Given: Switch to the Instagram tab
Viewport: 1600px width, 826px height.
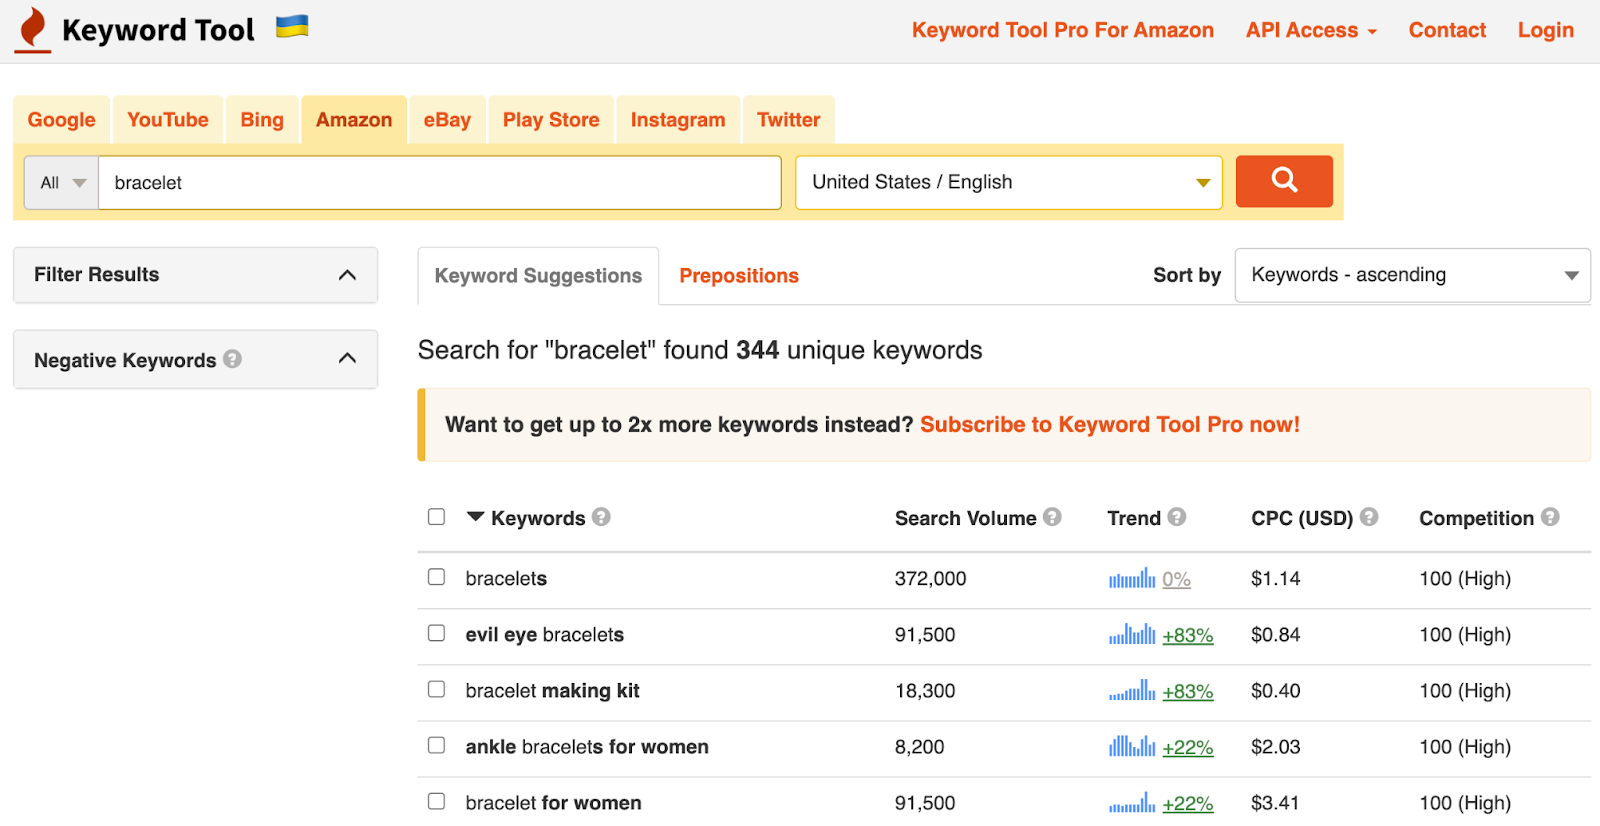Looking at the screenshot, I should [678, 120].
